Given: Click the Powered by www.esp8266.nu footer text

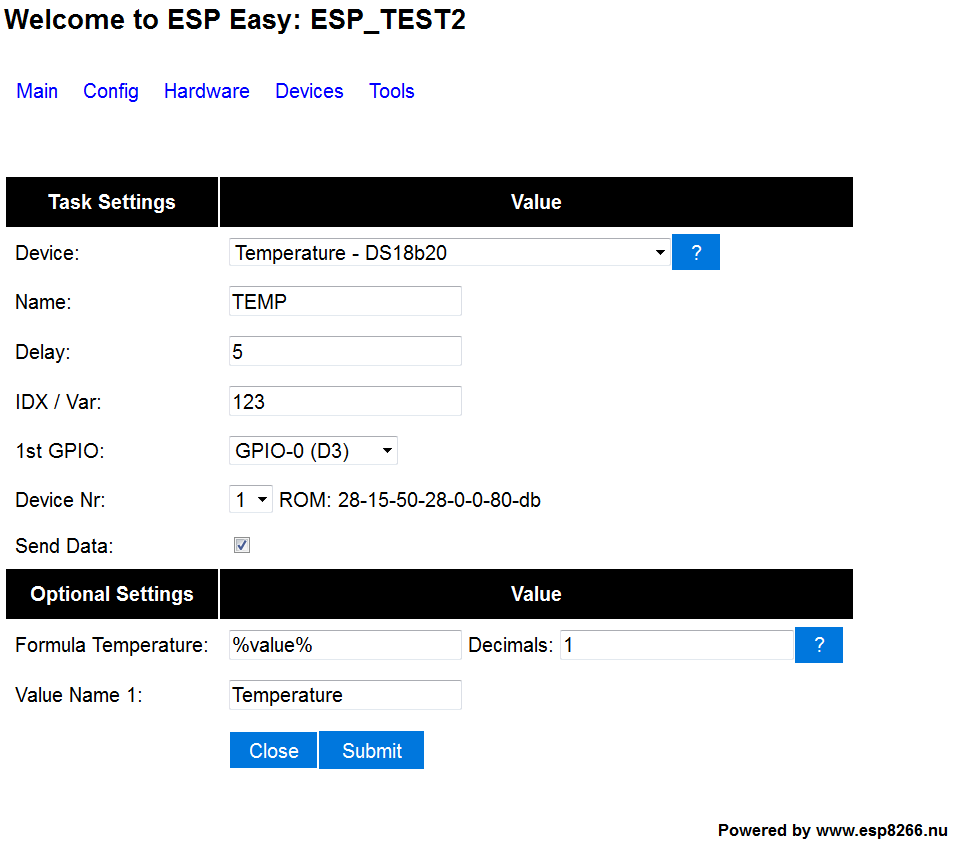Looking at the screenshot, I should point(832,830).
